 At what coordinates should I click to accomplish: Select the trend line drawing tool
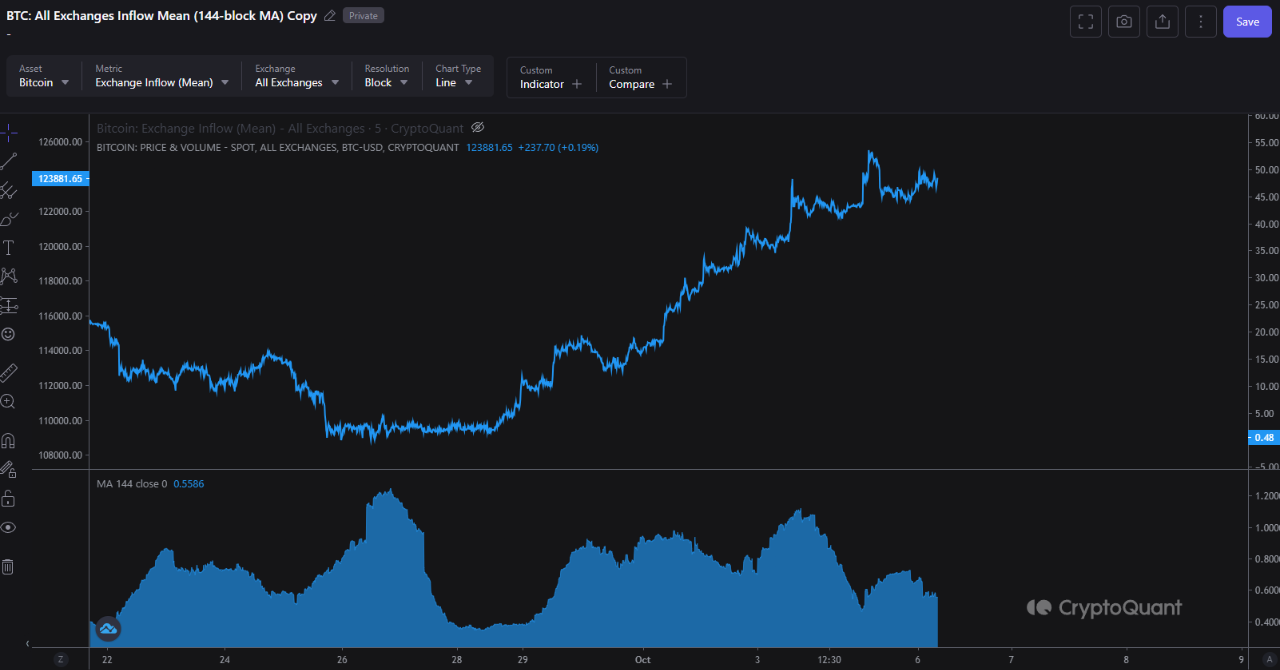pyautogui.click(x=9, y=161)
